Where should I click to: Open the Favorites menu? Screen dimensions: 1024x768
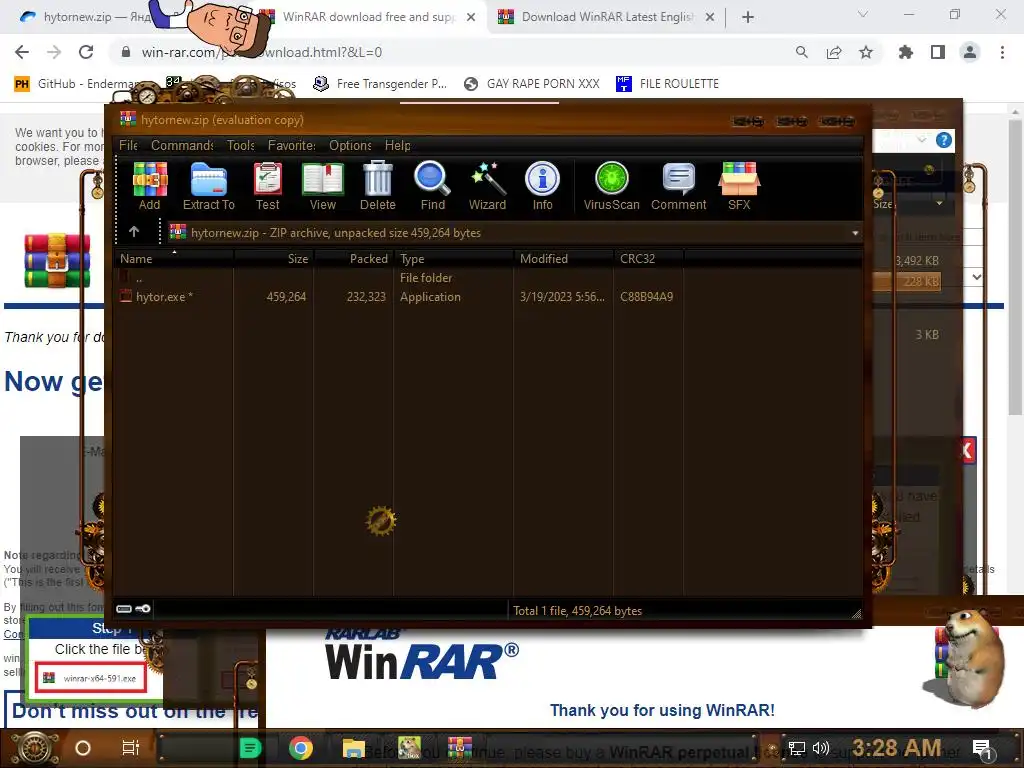coord(291,145)
